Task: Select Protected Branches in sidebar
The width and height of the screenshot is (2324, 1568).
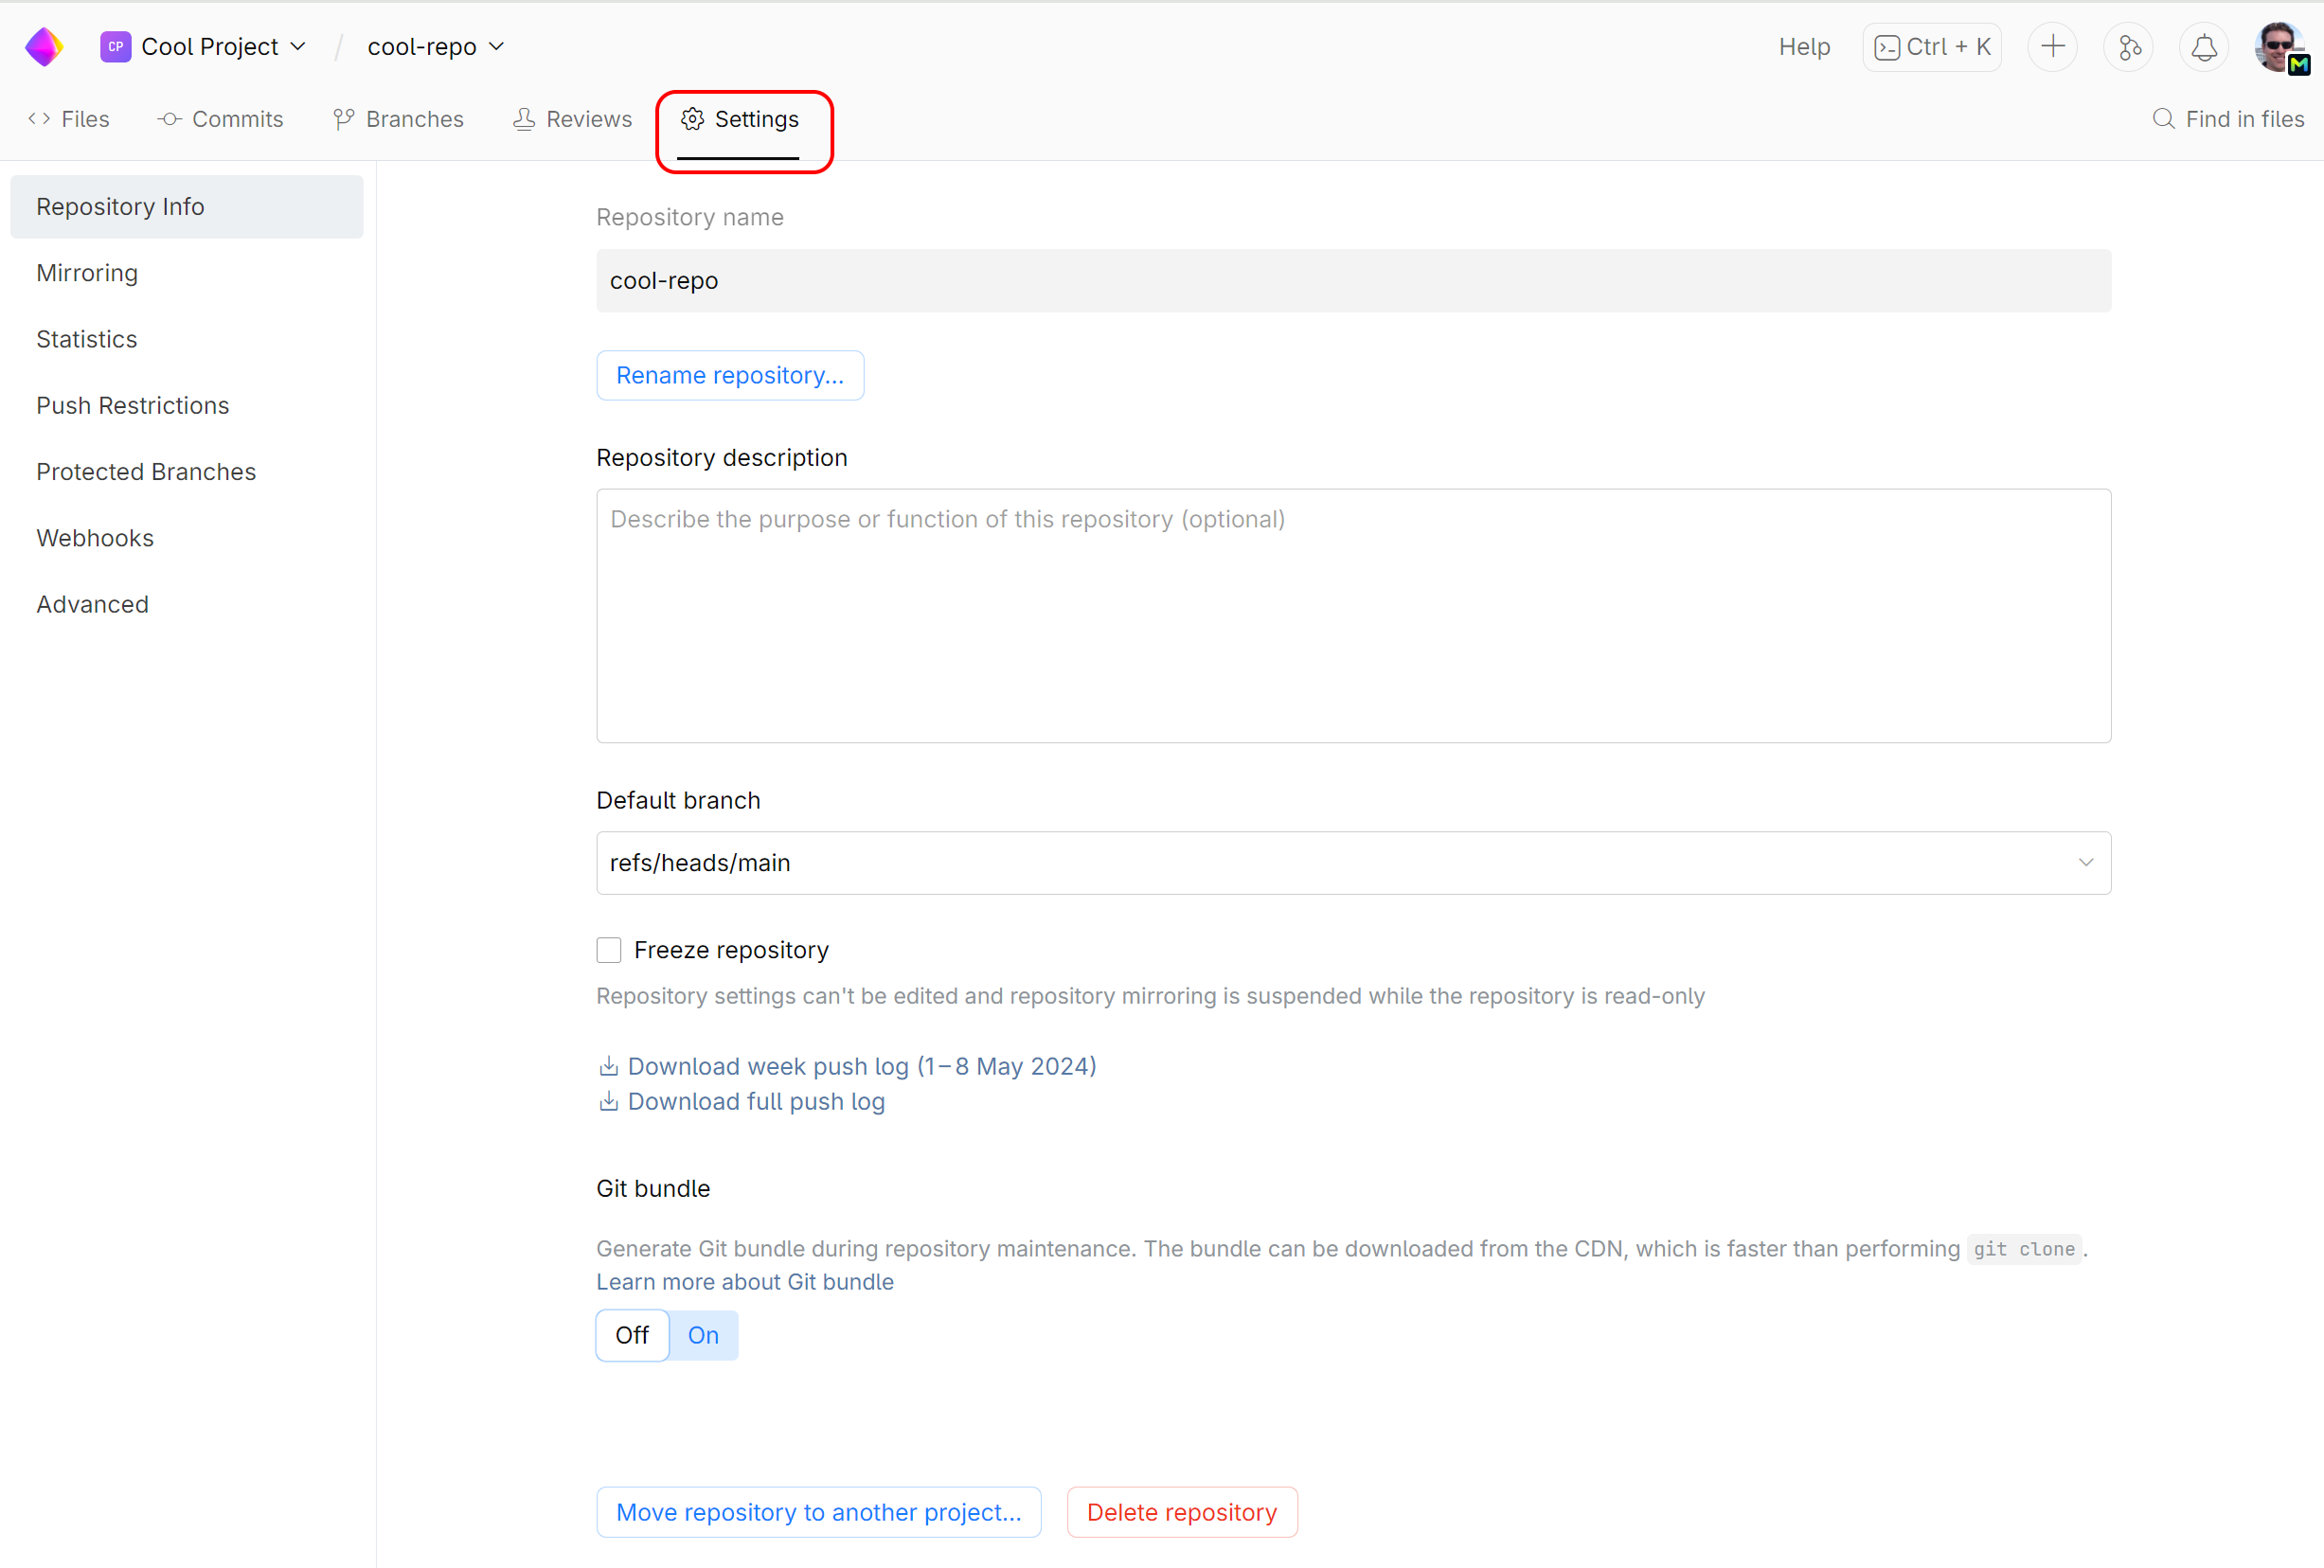Action: click(x=146, y=471)
